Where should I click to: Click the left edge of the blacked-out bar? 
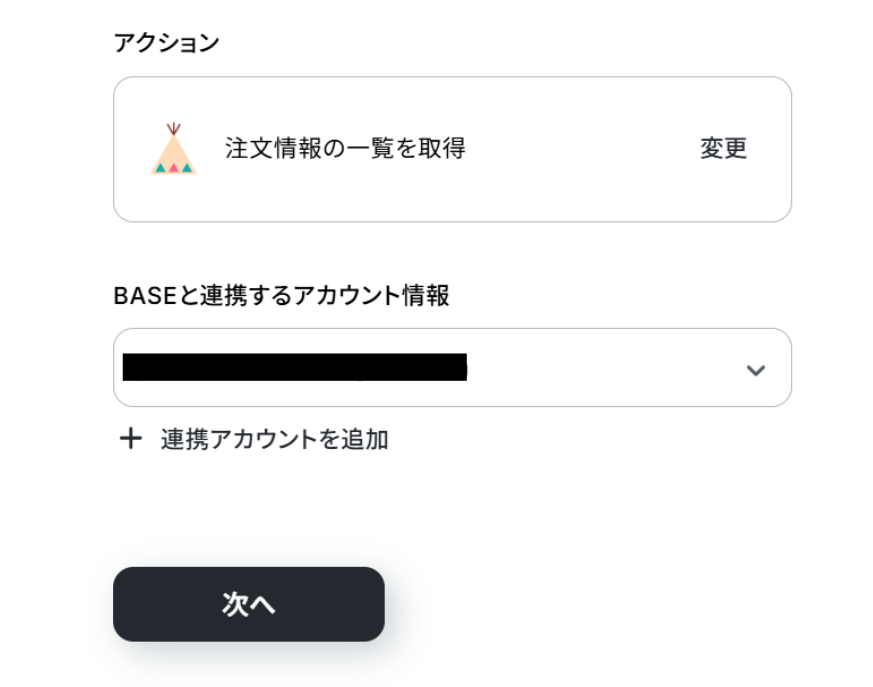pyautogui.click(x=128, y=368)
